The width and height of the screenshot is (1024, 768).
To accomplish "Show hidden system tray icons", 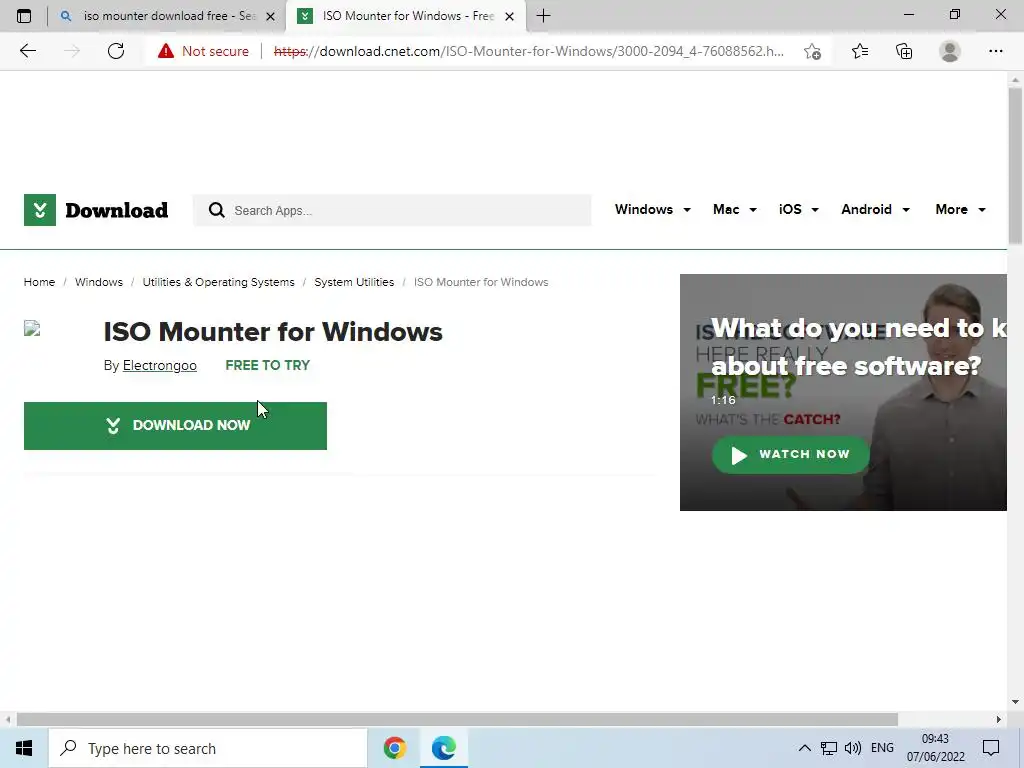I will coord(805,748).
